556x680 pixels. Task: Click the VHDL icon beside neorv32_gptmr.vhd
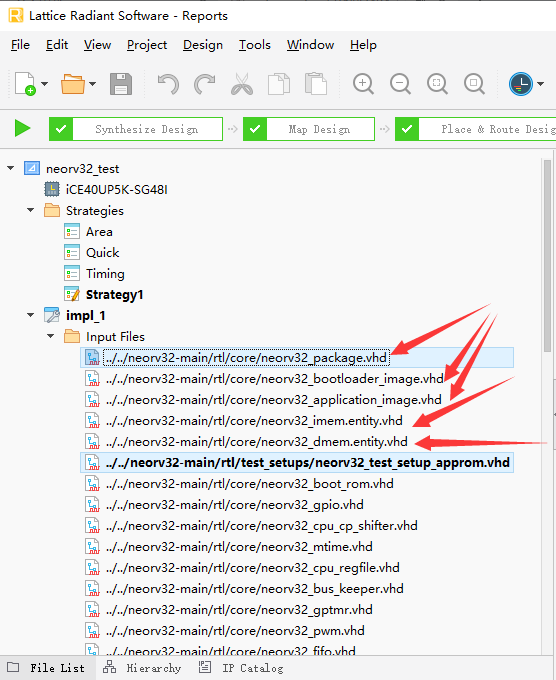[x=92, y=610]
